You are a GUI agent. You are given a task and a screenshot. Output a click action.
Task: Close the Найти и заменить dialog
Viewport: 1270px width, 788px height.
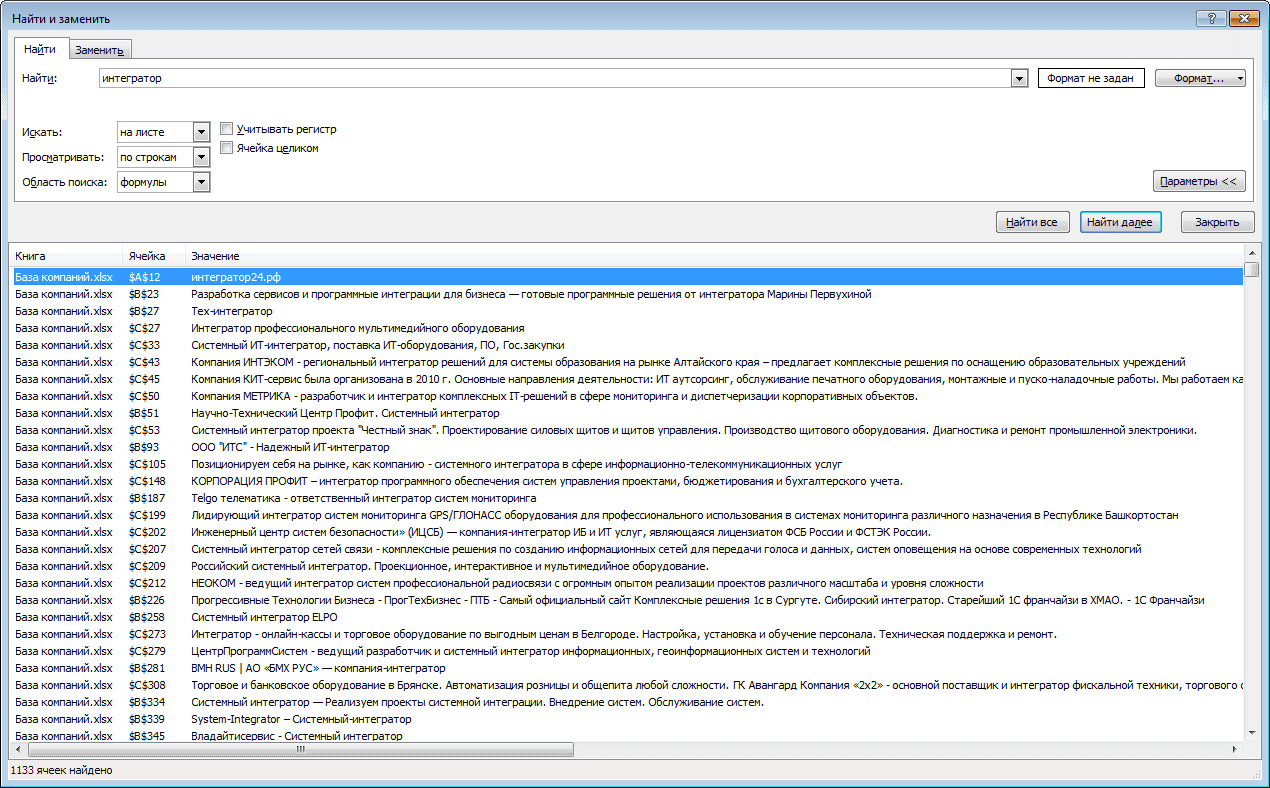(x=1243, y=18)
